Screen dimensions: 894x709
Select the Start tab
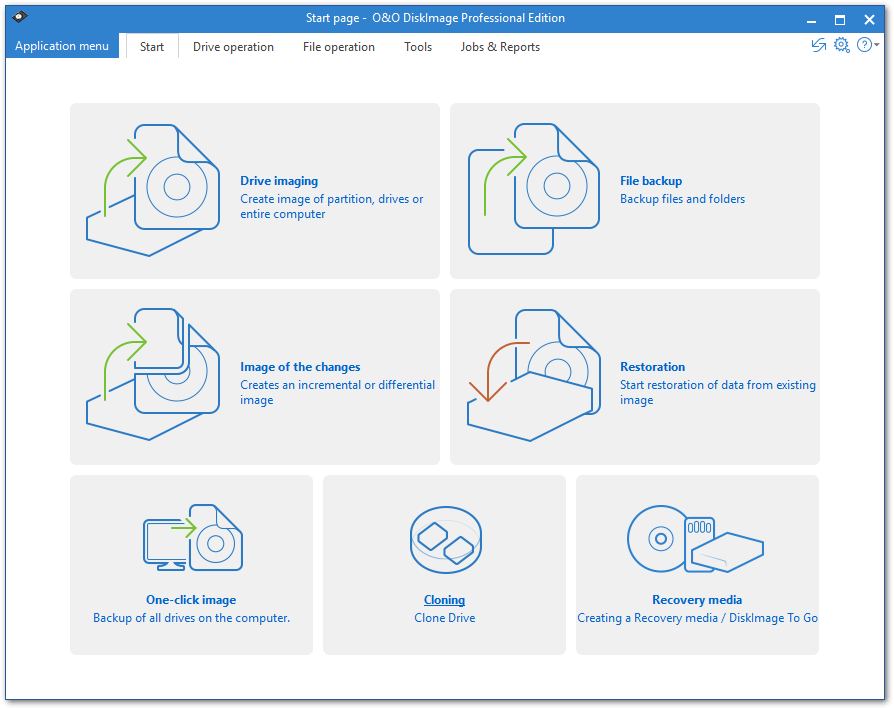coord(151,46)
